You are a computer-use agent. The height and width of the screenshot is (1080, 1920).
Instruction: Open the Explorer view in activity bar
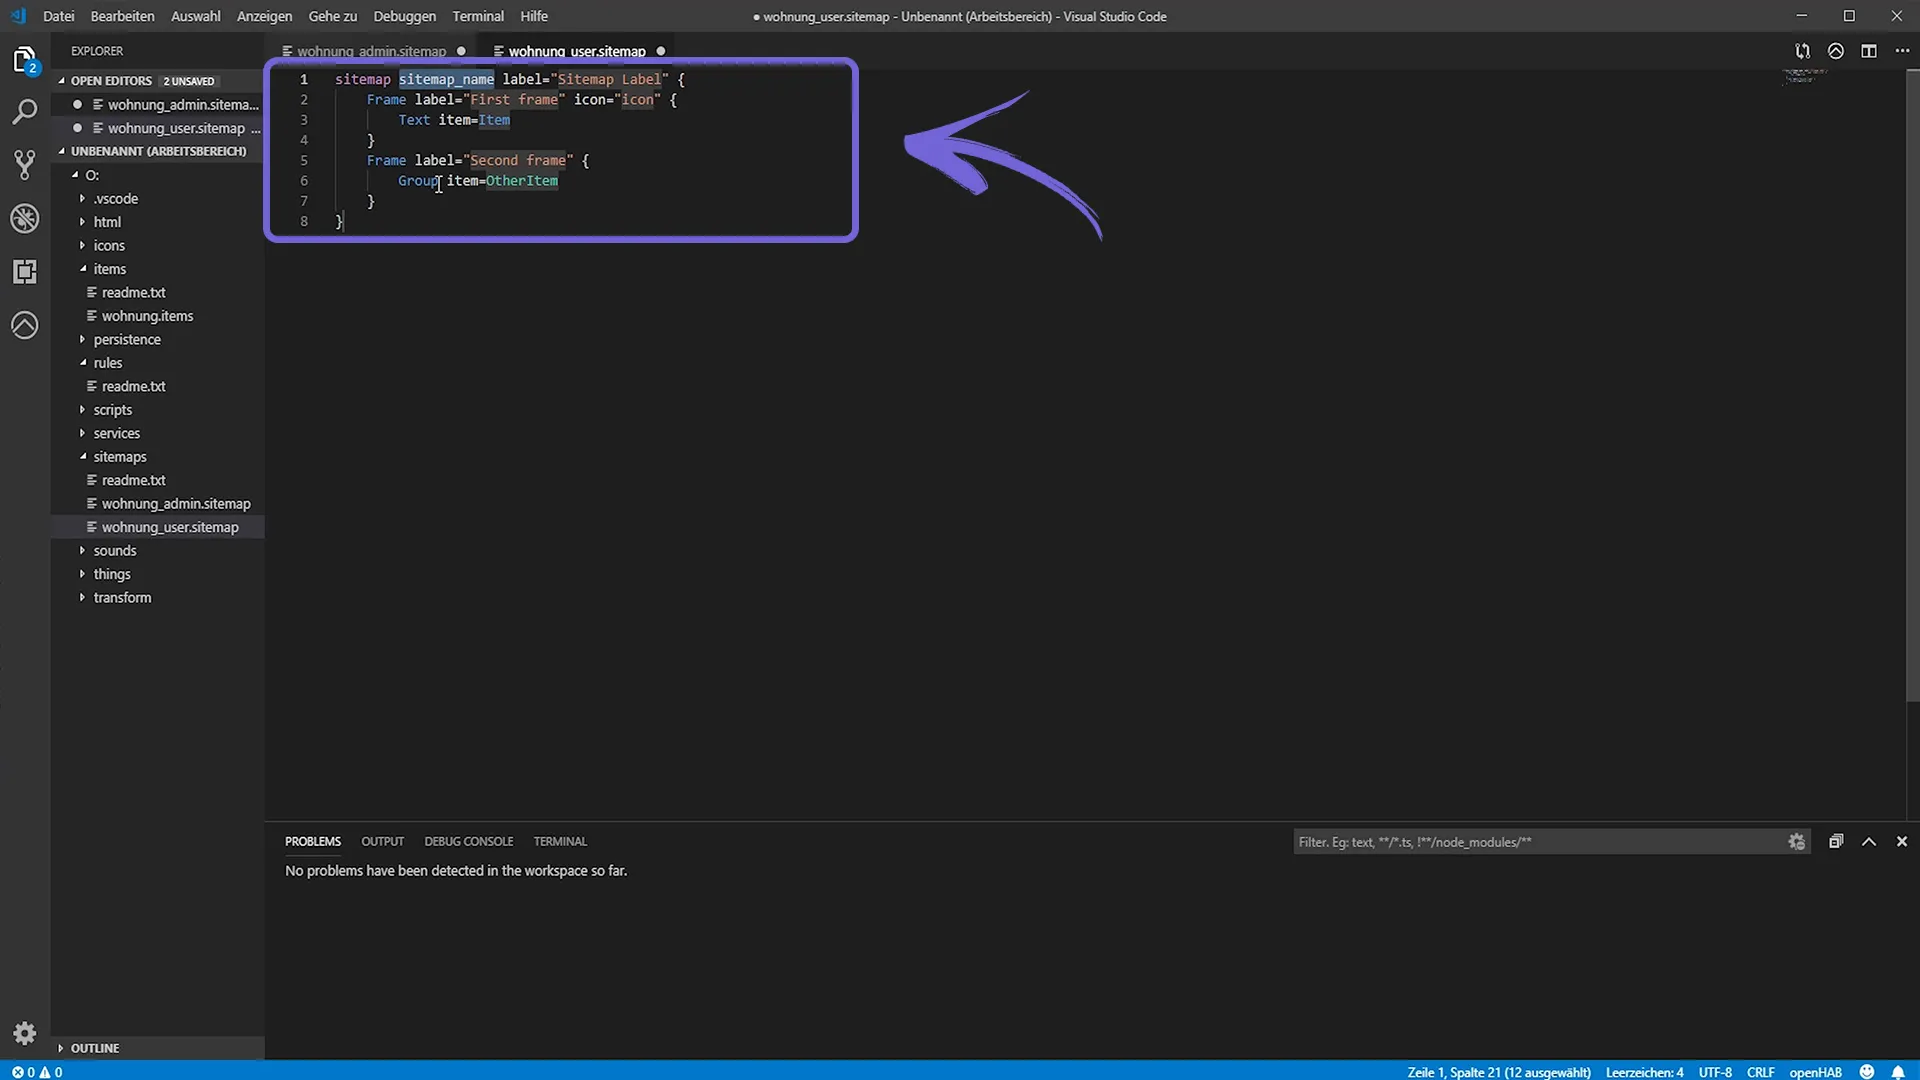point(25,60)
